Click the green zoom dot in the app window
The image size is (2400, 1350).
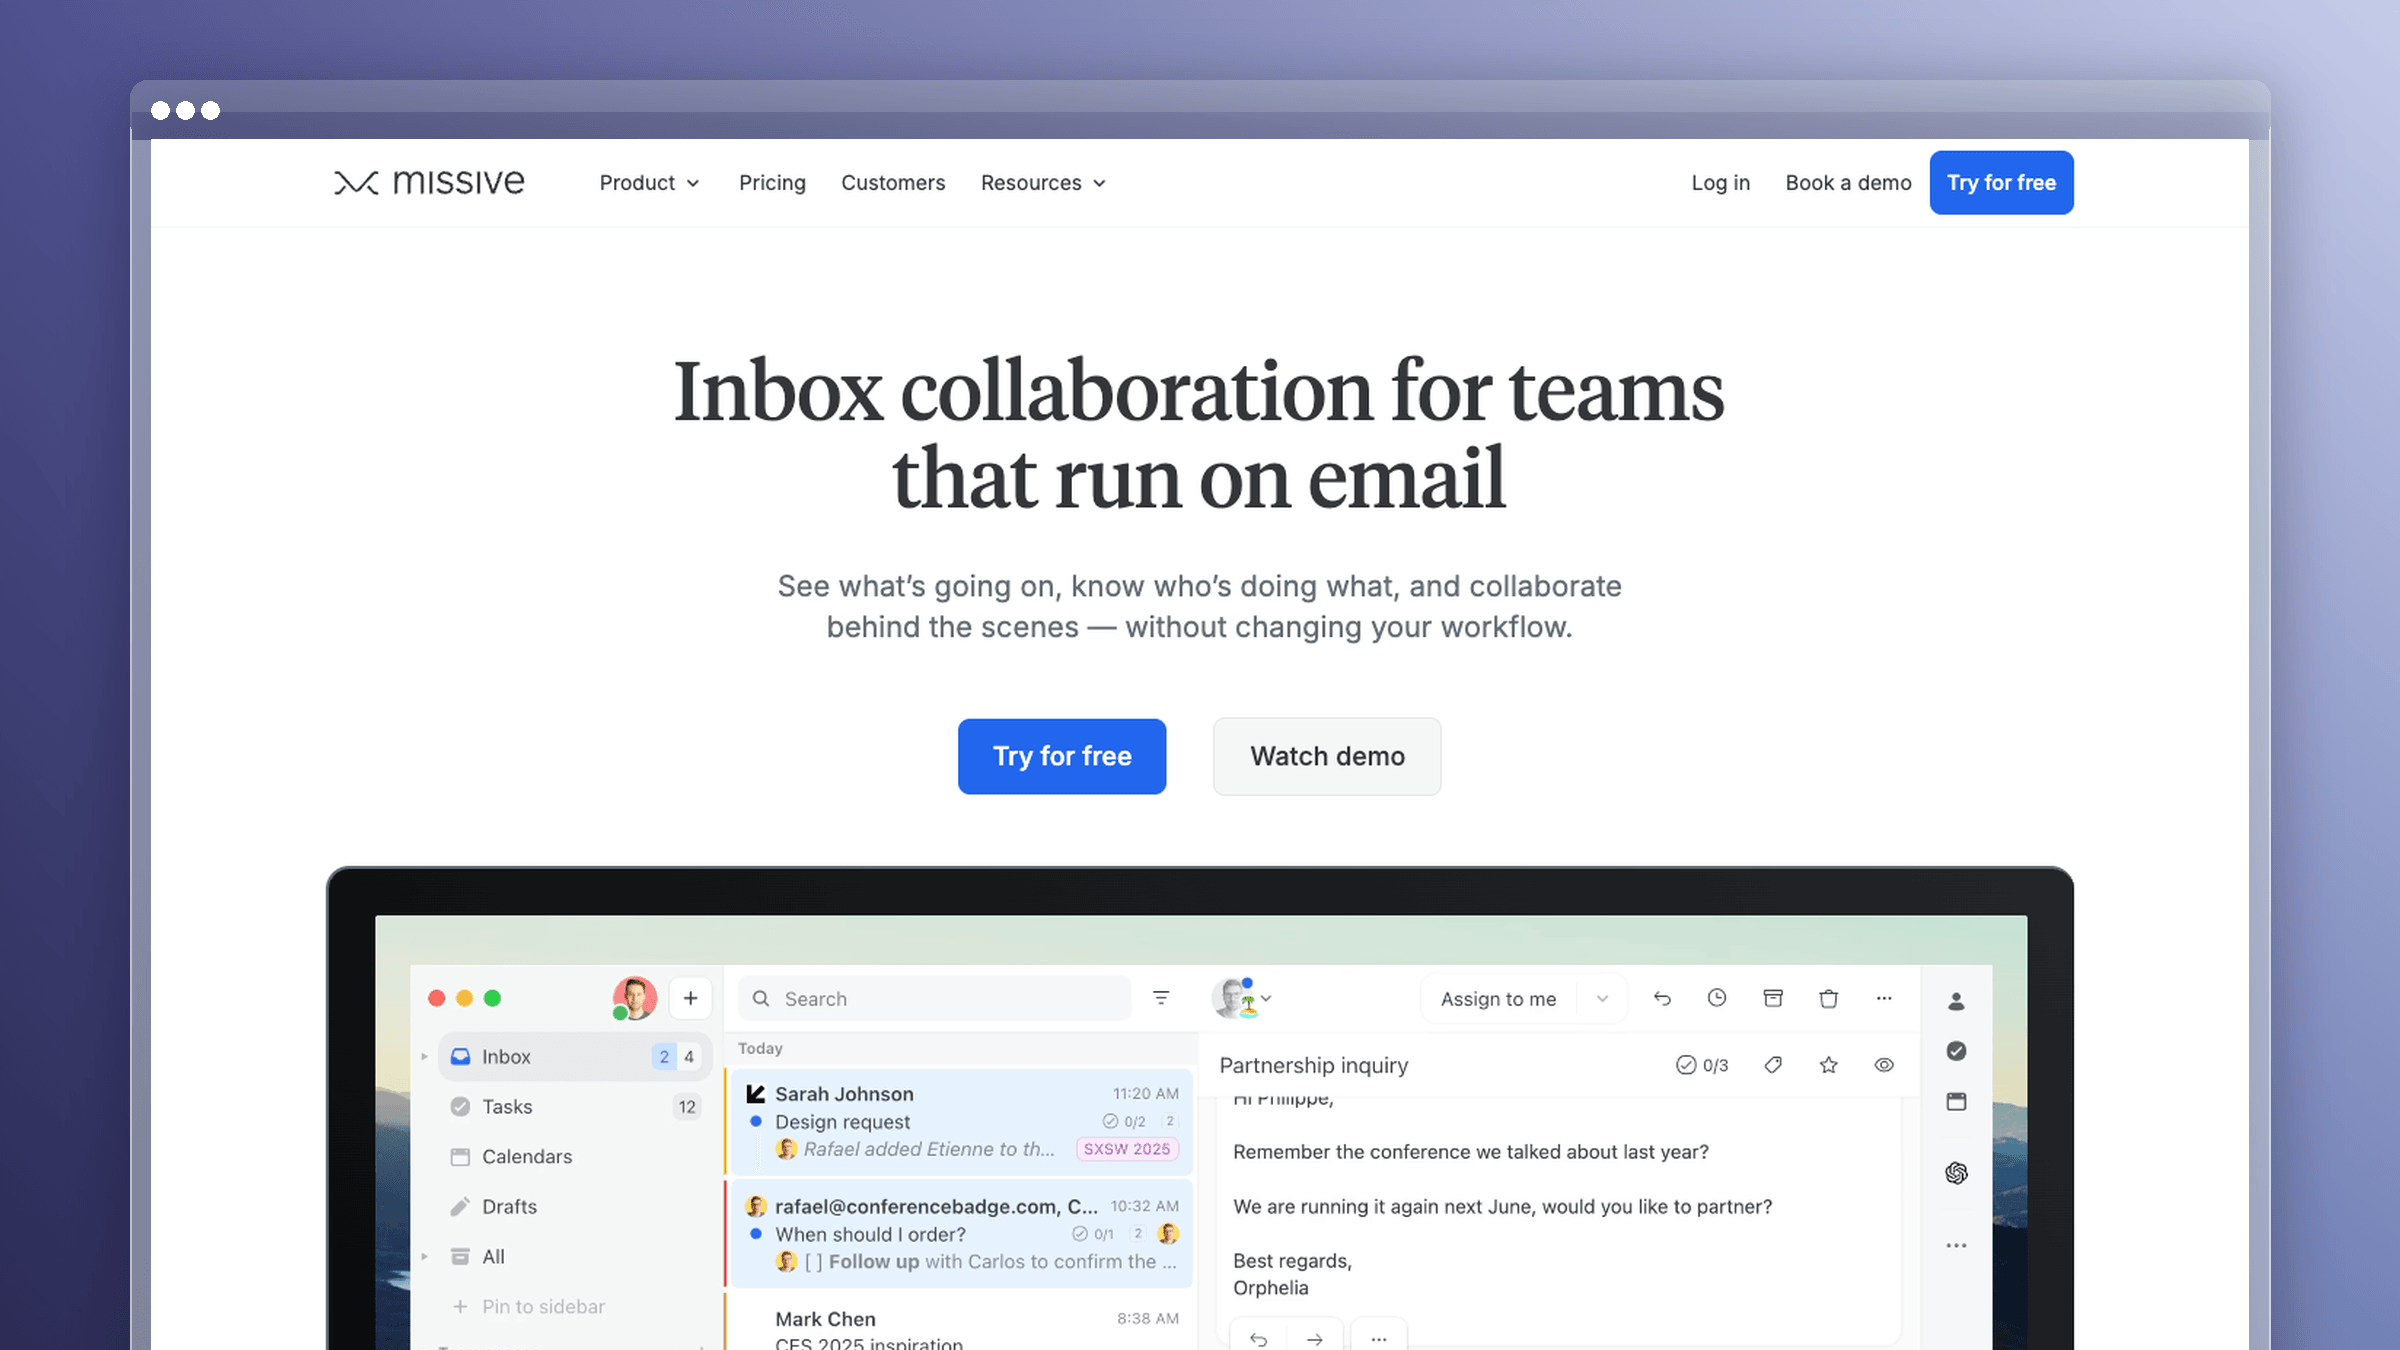pyautogui.click(x=492, y=998)
